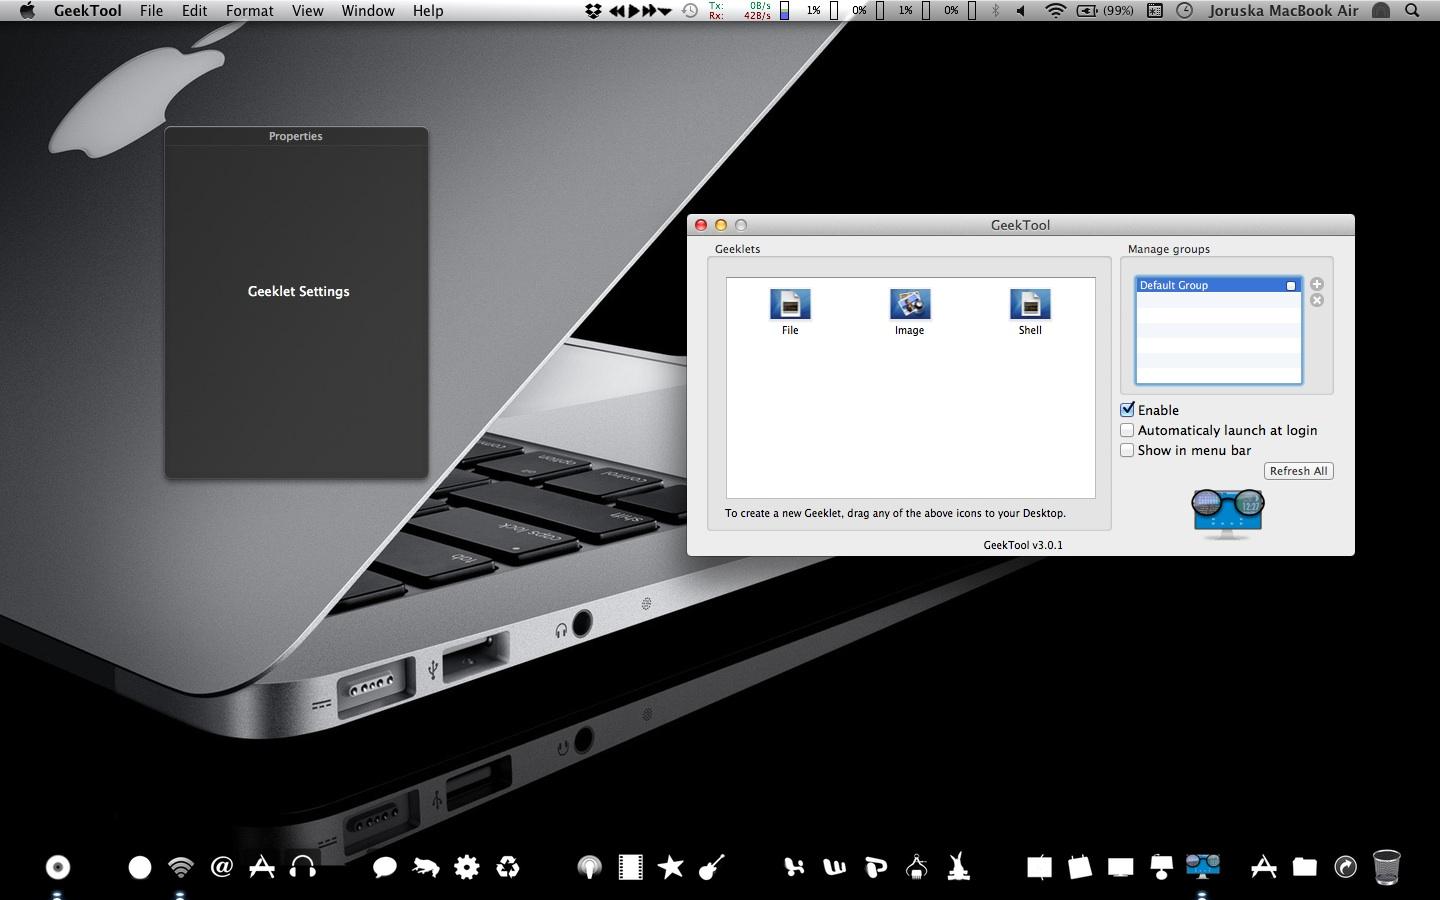Add a new group with plus icon
The image size is (1440, 900).
1317,284
